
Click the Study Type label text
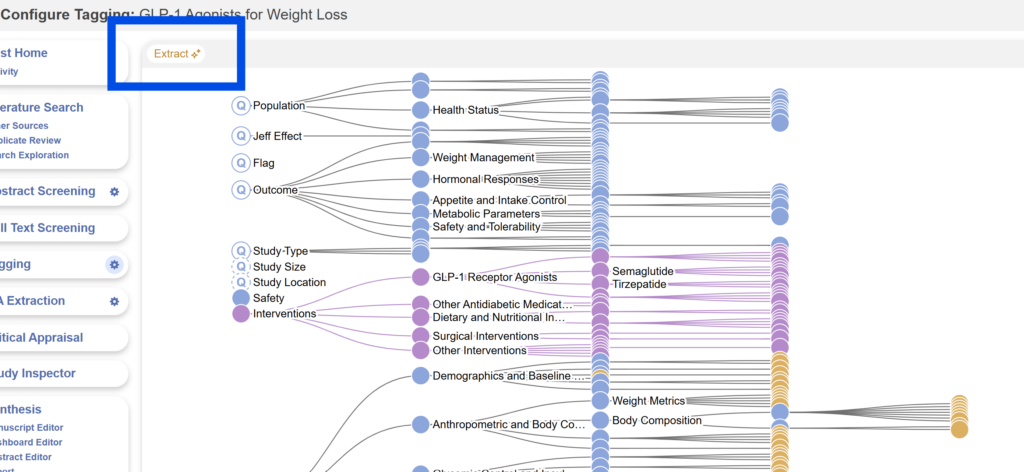[x=280, y=251]
